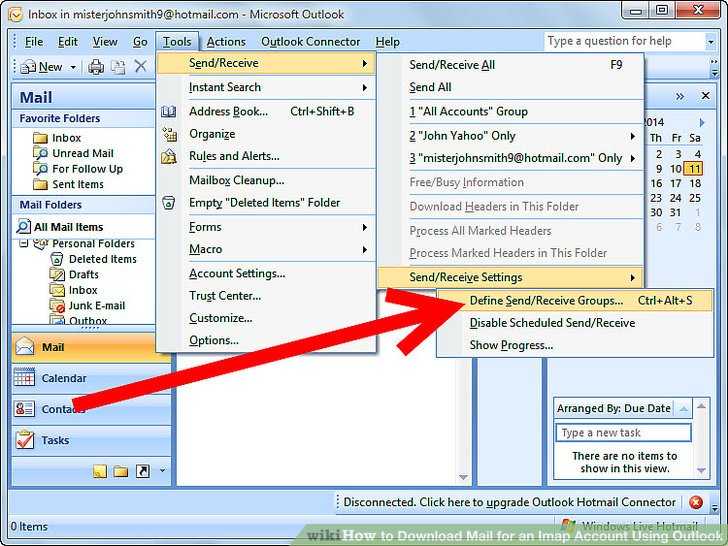Click Disconnected upgrade Hotmail Connector message
Viewport: 728px width, 546px height.
click(509, 502)
